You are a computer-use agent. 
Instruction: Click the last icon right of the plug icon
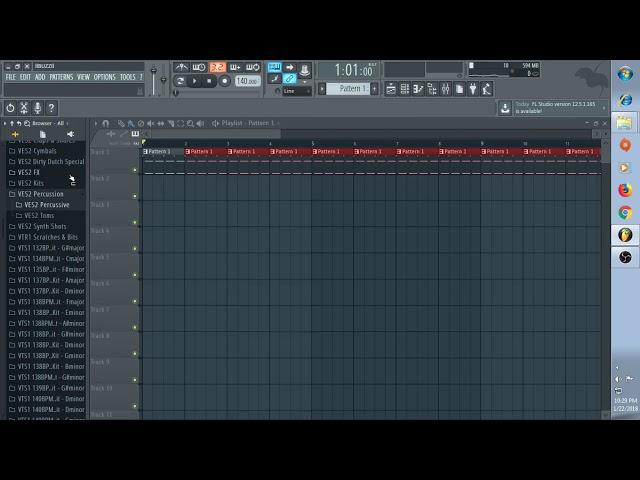pos(487,89)
